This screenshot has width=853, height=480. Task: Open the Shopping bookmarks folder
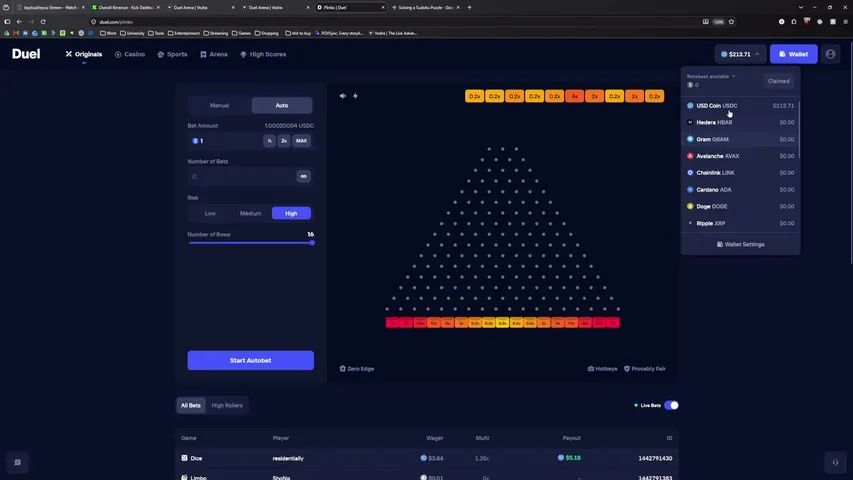[x=266, y=33]
